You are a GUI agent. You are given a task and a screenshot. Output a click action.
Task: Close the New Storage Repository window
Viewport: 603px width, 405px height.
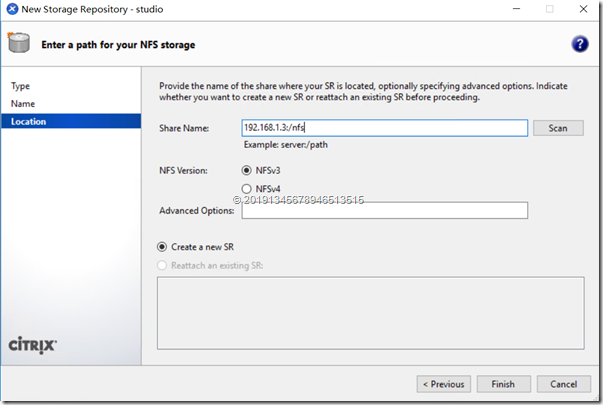pyautogui.click(x=585, y=8)
